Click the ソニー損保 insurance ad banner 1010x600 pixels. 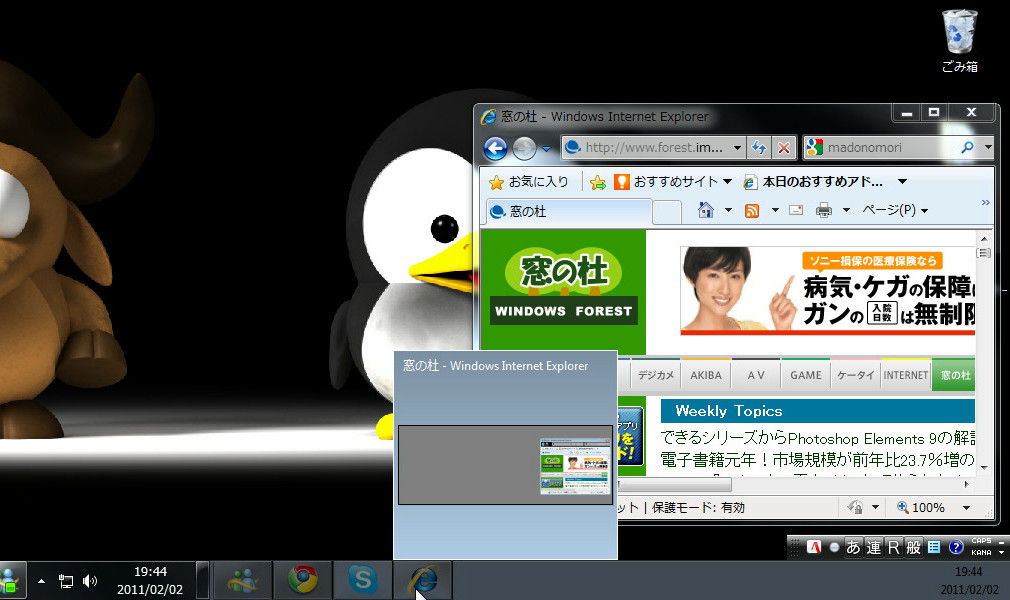[828, 290]
